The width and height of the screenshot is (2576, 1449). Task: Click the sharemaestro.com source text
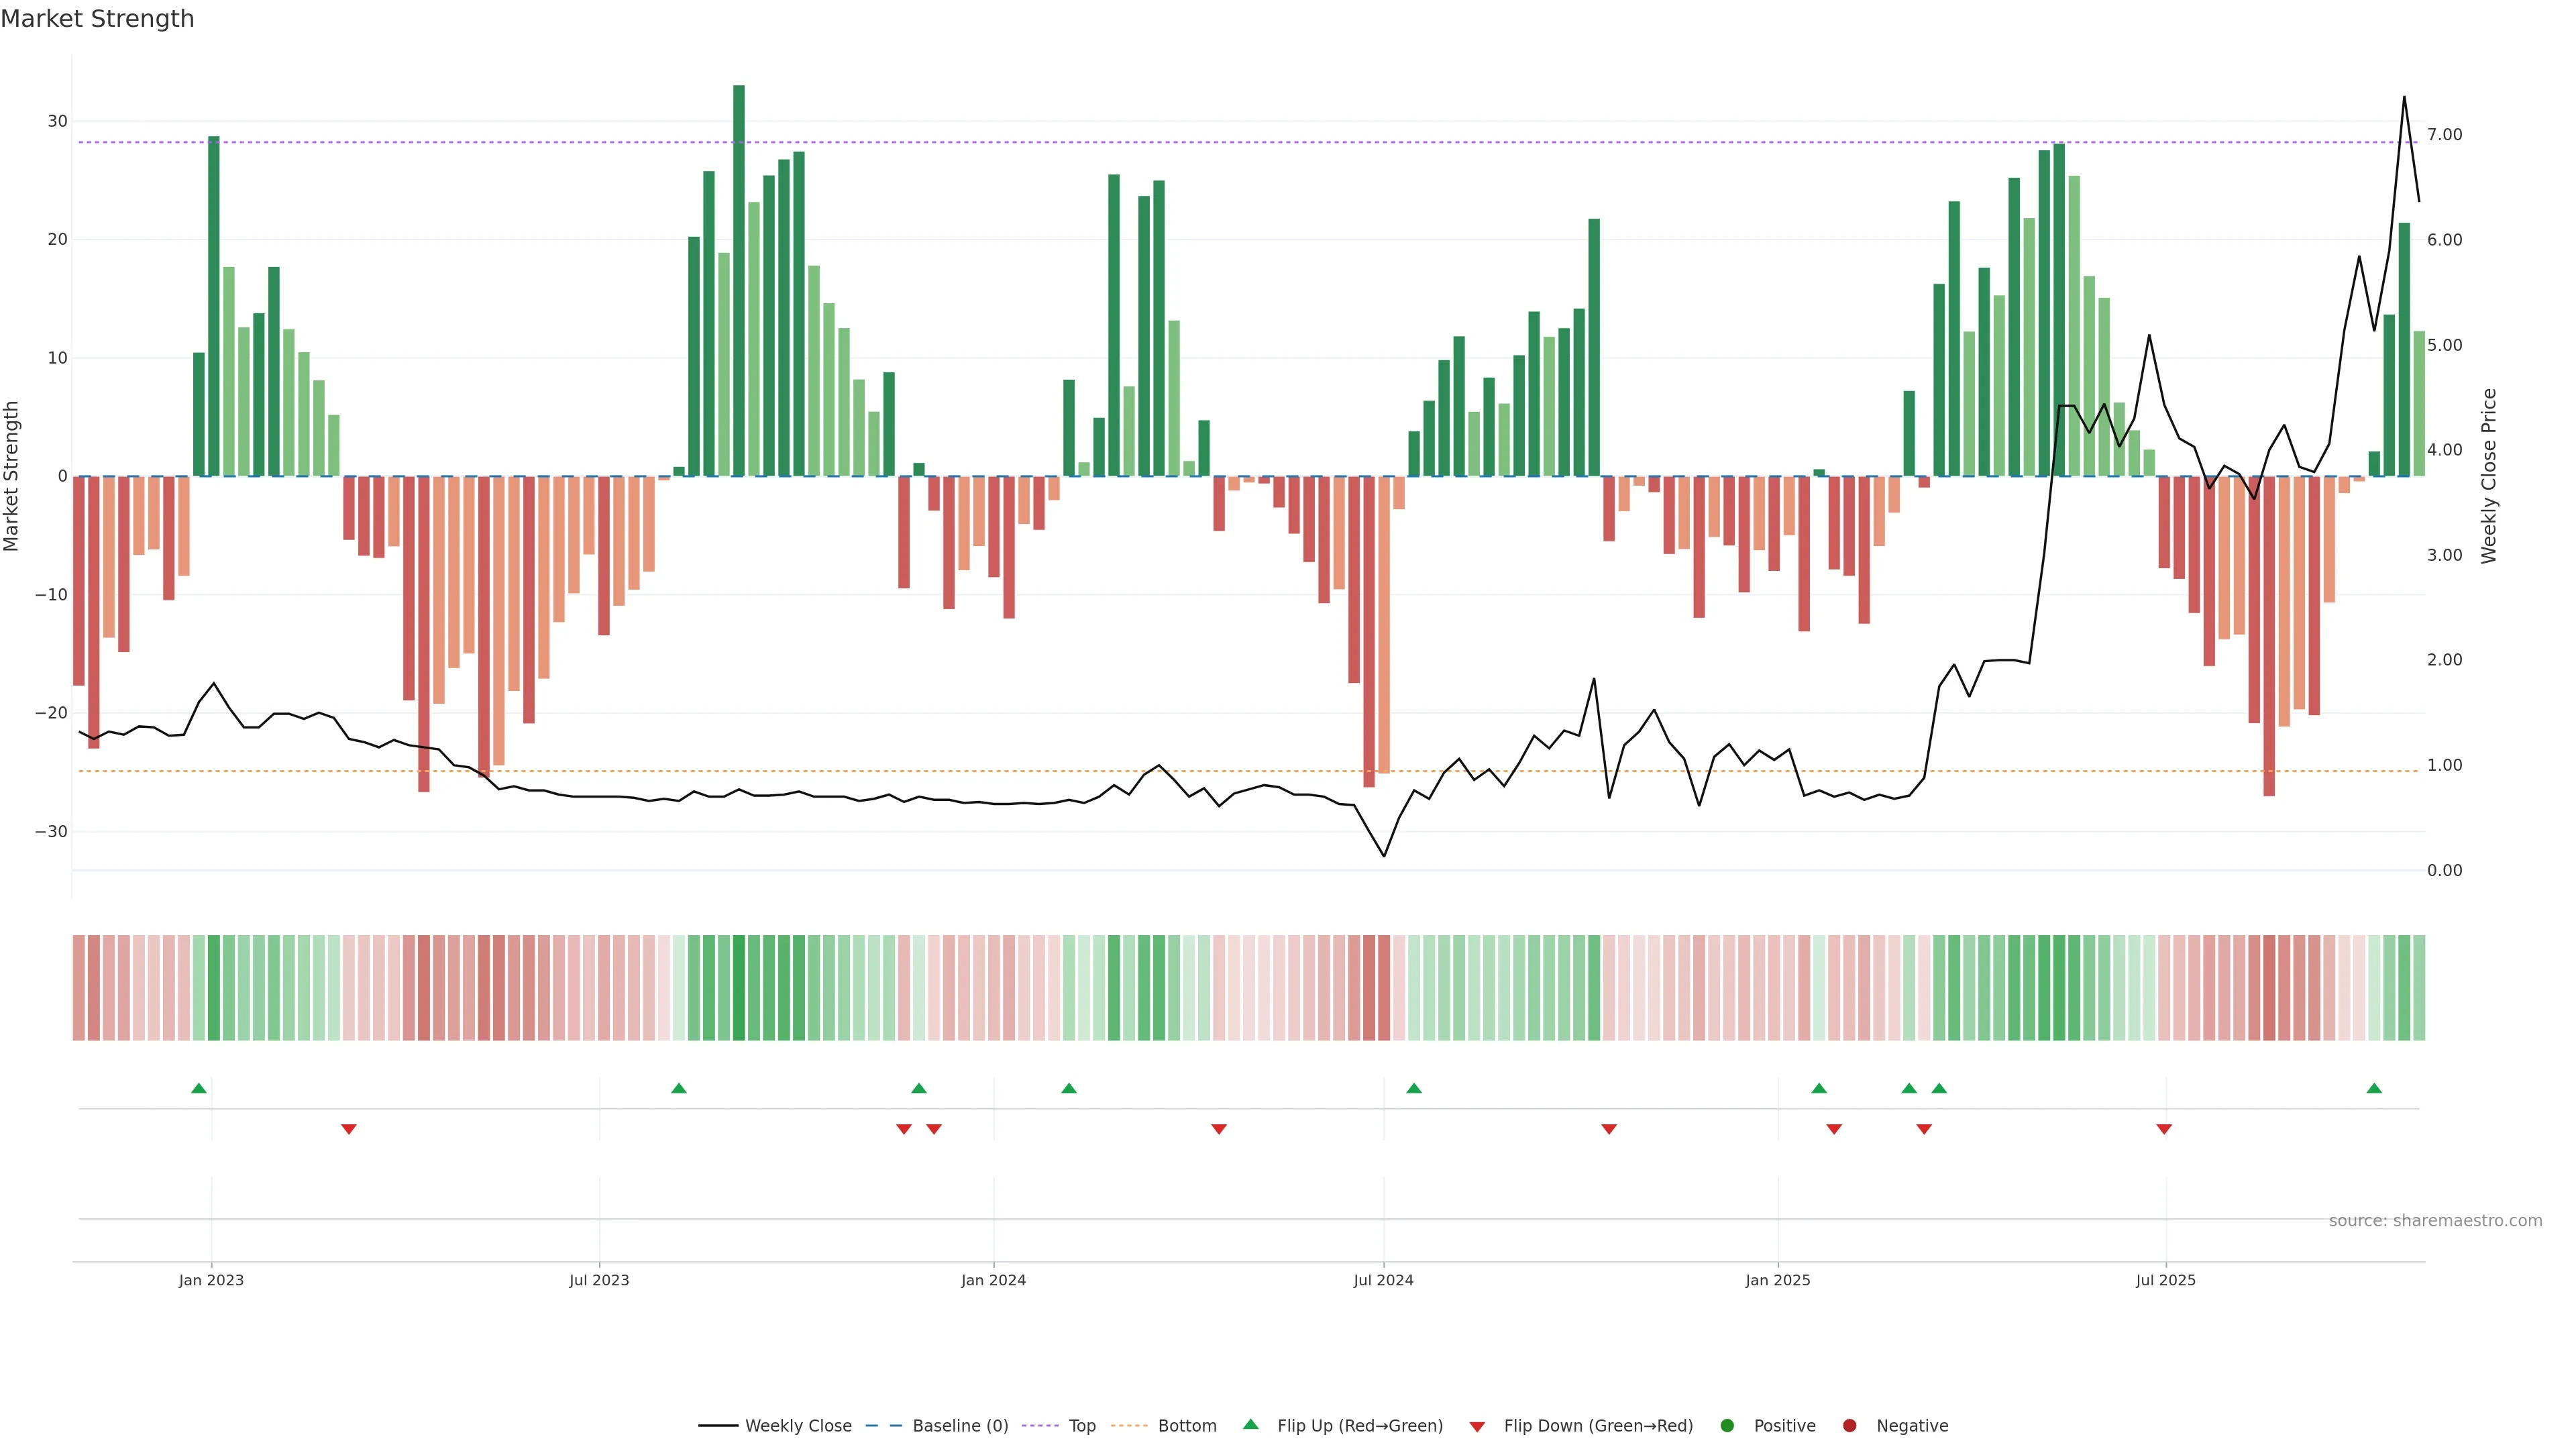pos(2435,1221)
